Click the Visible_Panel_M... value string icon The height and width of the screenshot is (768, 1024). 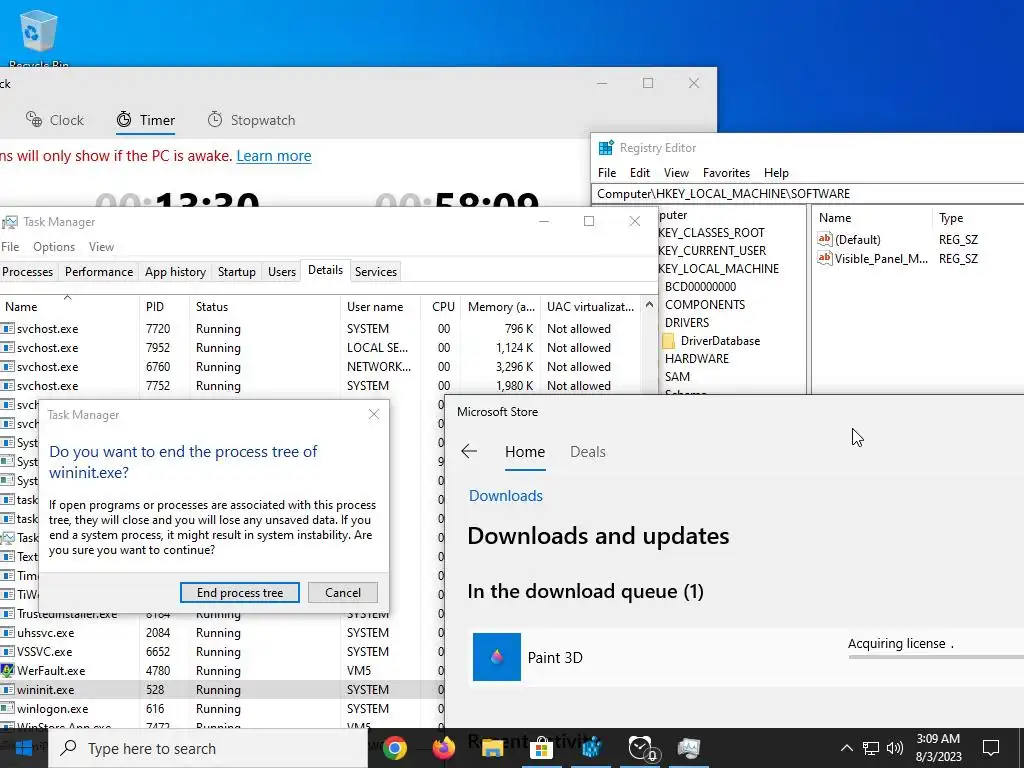pos(825,258)
